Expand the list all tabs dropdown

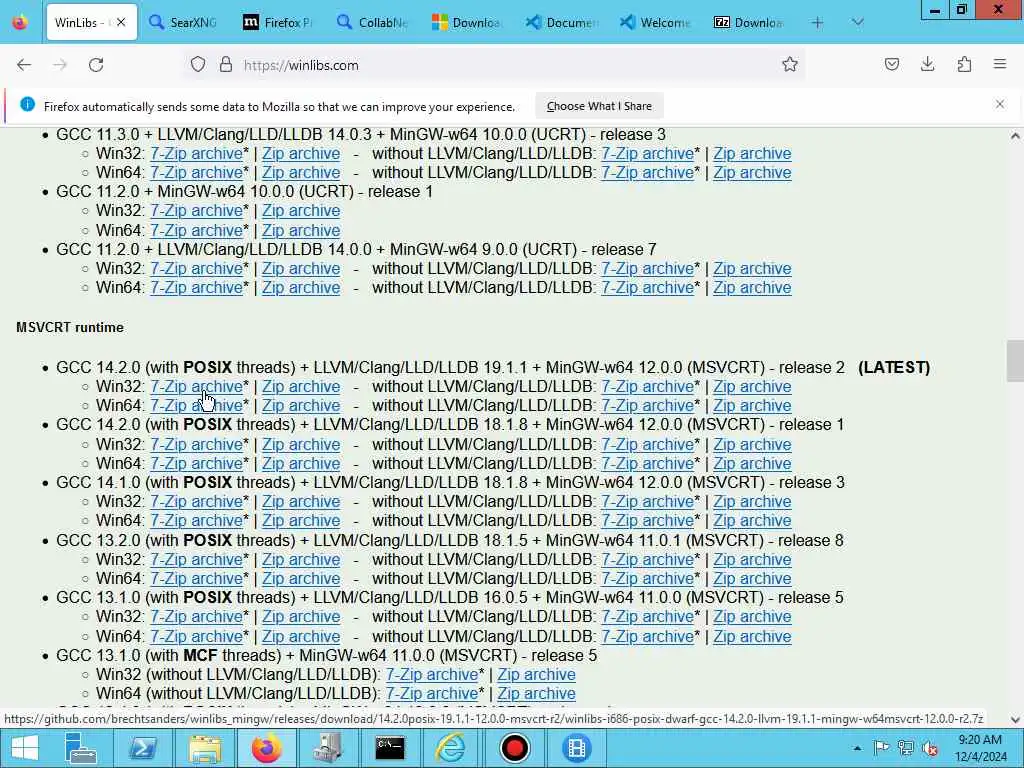(x=857, y=22)
